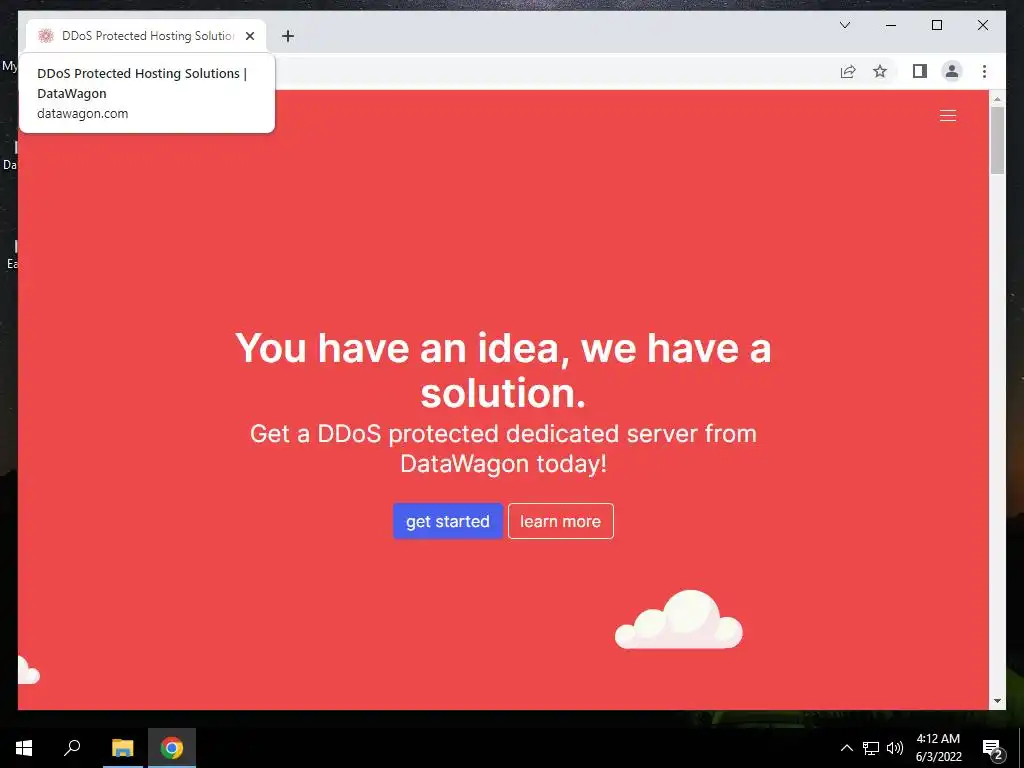Open the volume speaker tray icon
The width and height of the screenshot is (1024, 768).
click(x=895, y=748)
